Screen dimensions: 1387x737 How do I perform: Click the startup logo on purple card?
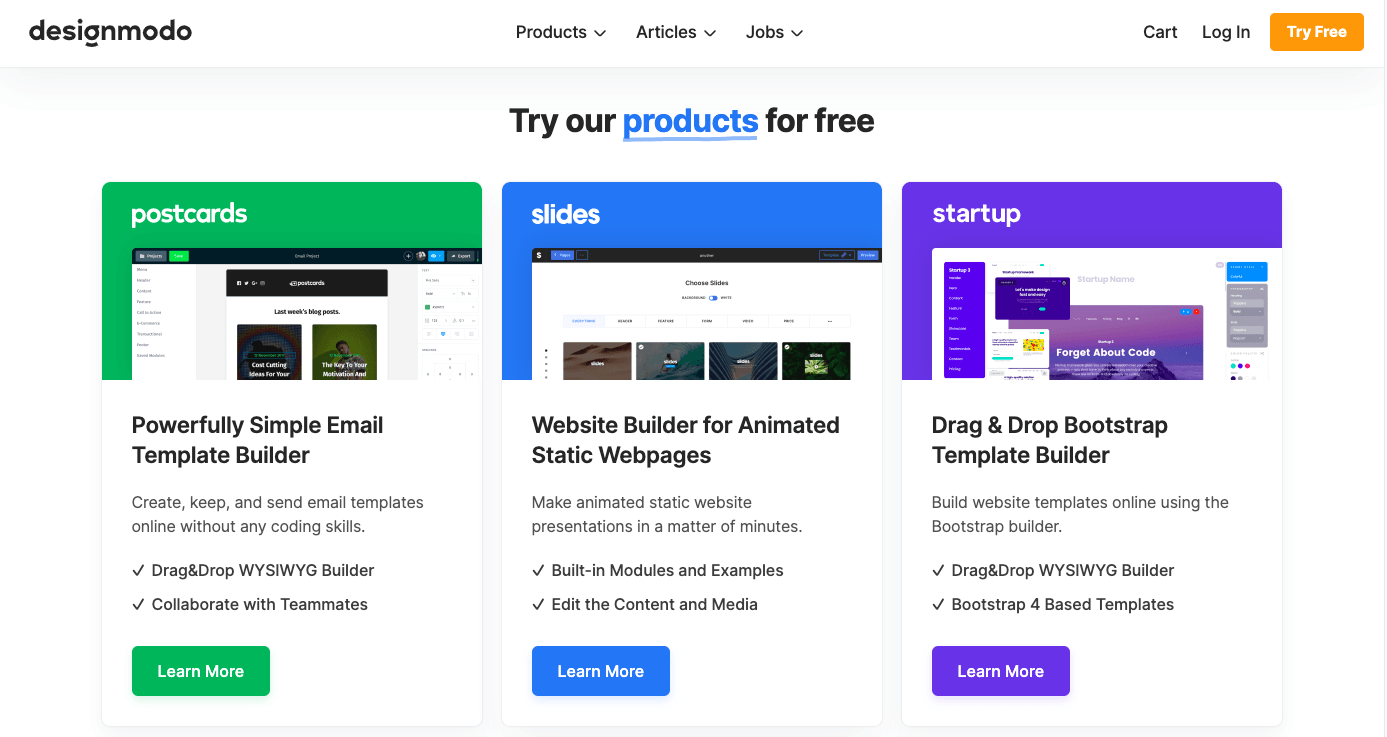(x=976, y=214)
